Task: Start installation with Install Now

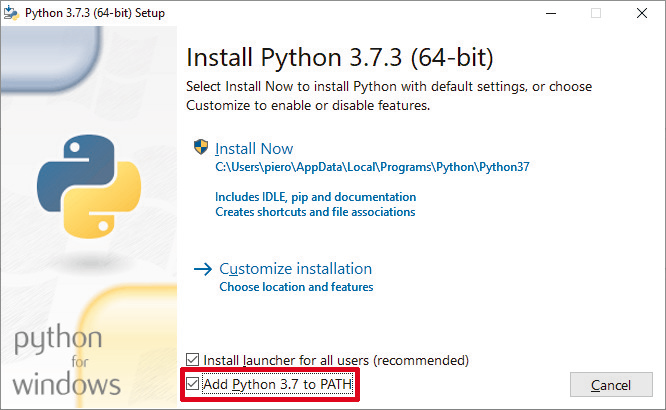Action: (254, 149)
